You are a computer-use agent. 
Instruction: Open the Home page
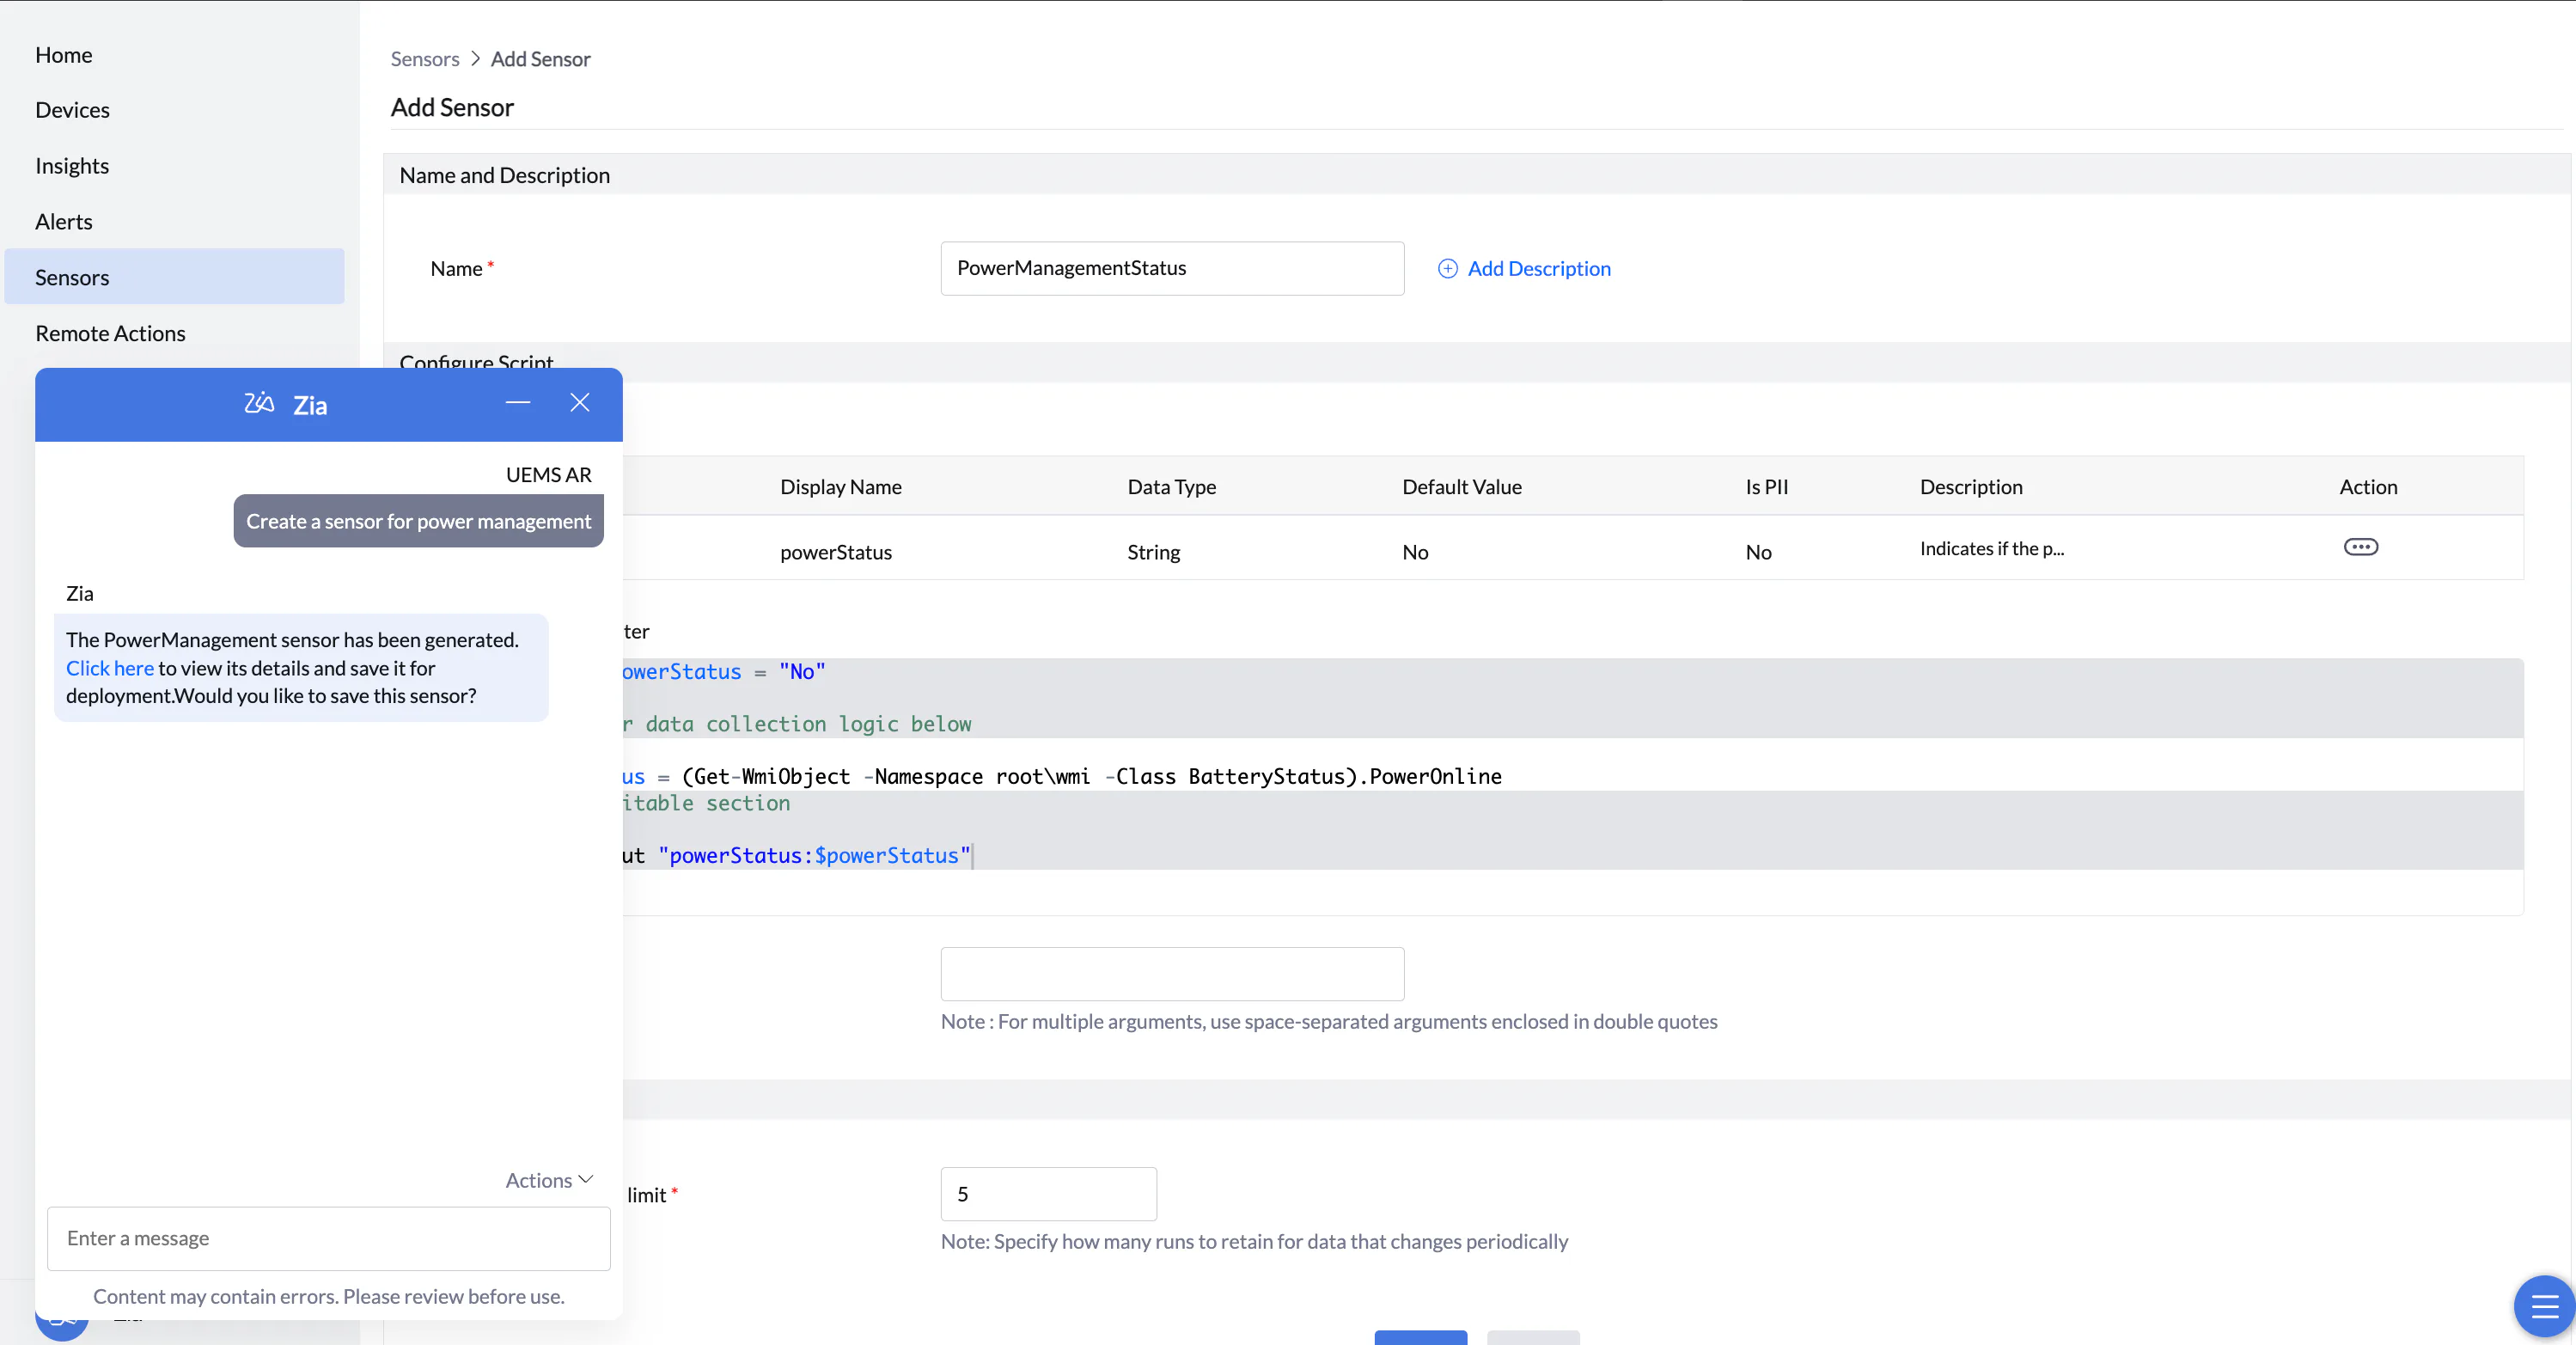(64, 55)
